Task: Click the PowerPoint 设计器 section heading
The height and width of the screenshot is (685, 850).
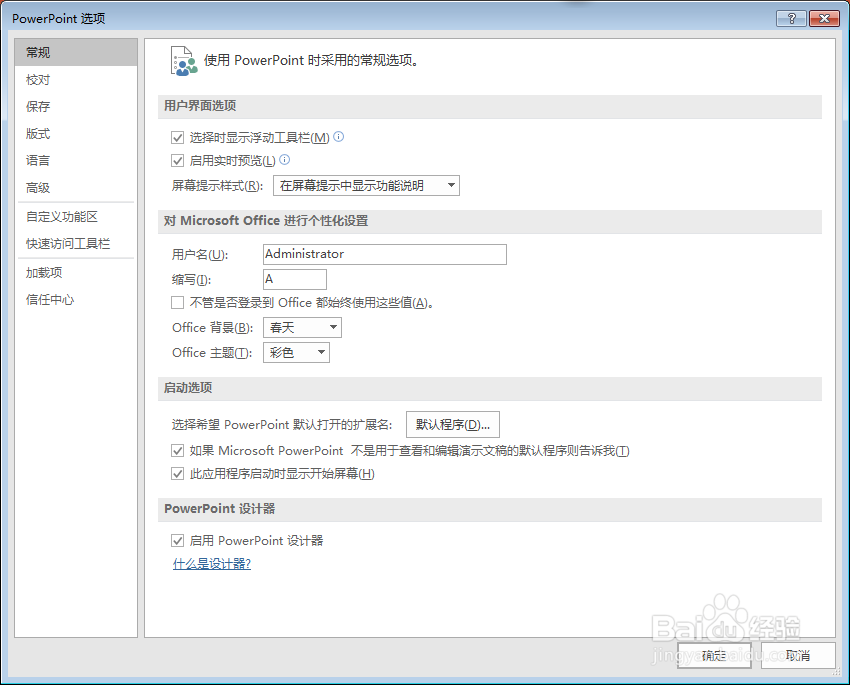Action: click(220, 509)
